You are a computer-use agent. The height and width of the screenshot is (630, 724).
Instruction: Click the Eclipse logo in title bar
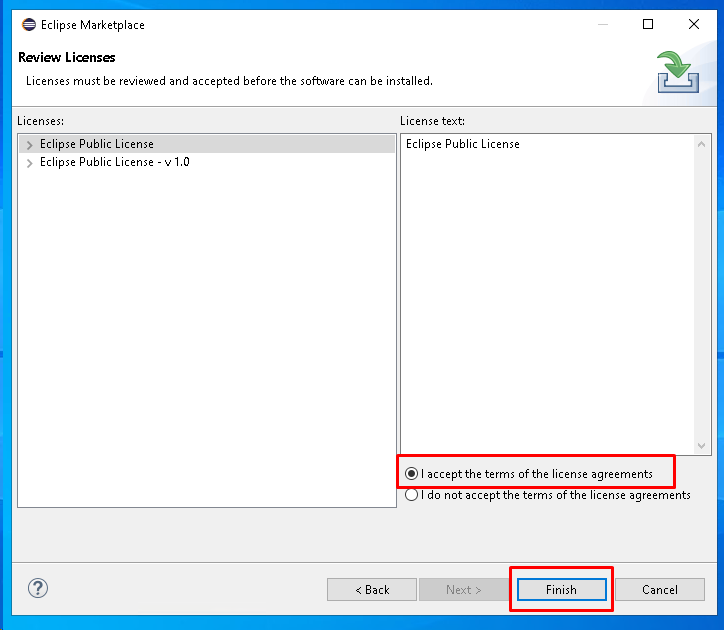(29, 24)
